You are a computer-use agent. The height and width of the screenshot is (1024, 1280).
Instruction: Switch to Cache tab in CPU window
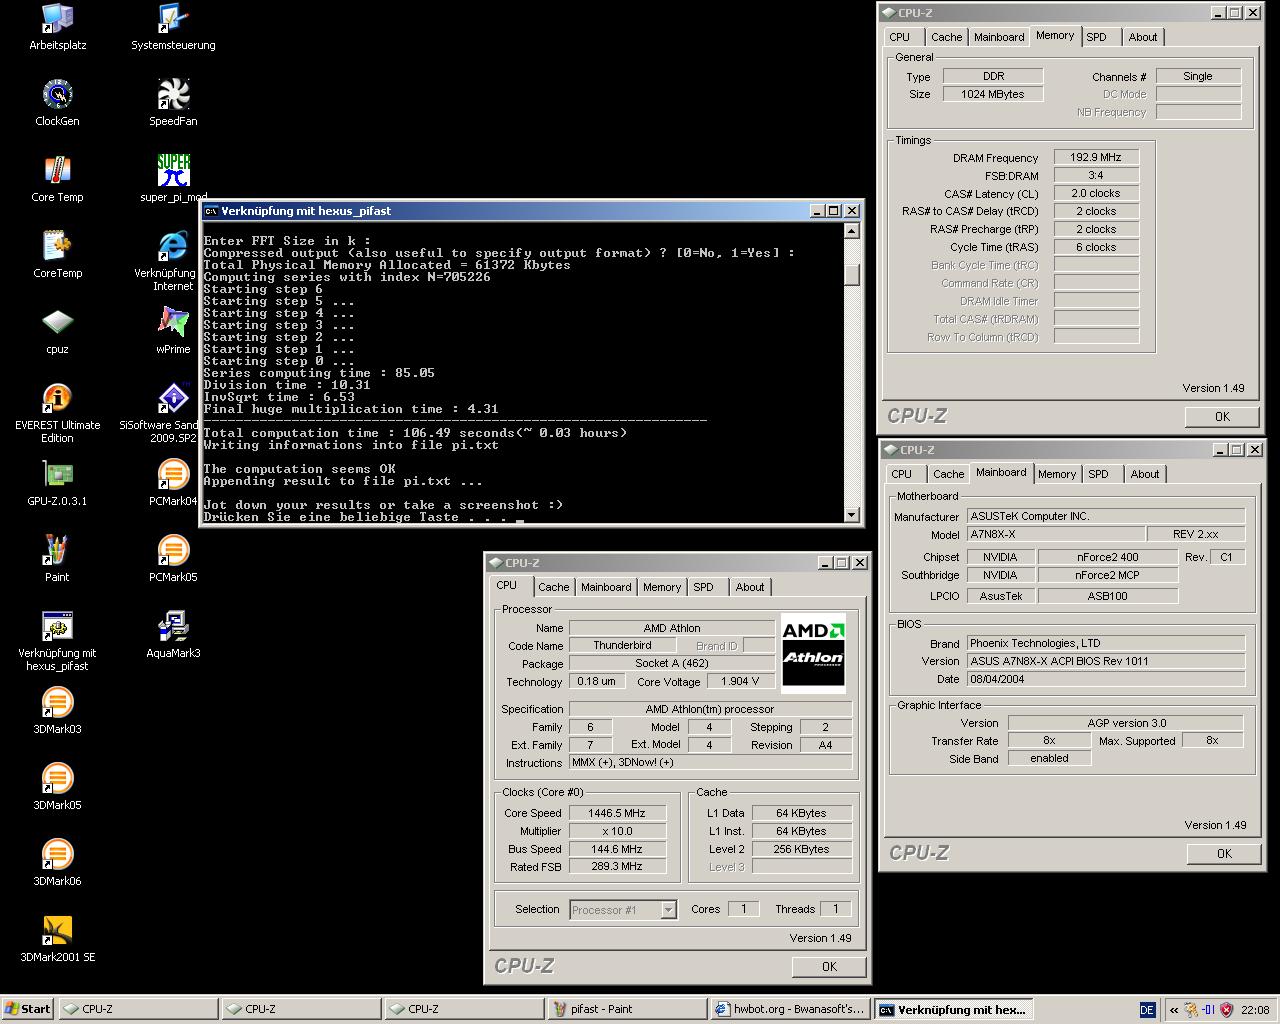[553, 588]
